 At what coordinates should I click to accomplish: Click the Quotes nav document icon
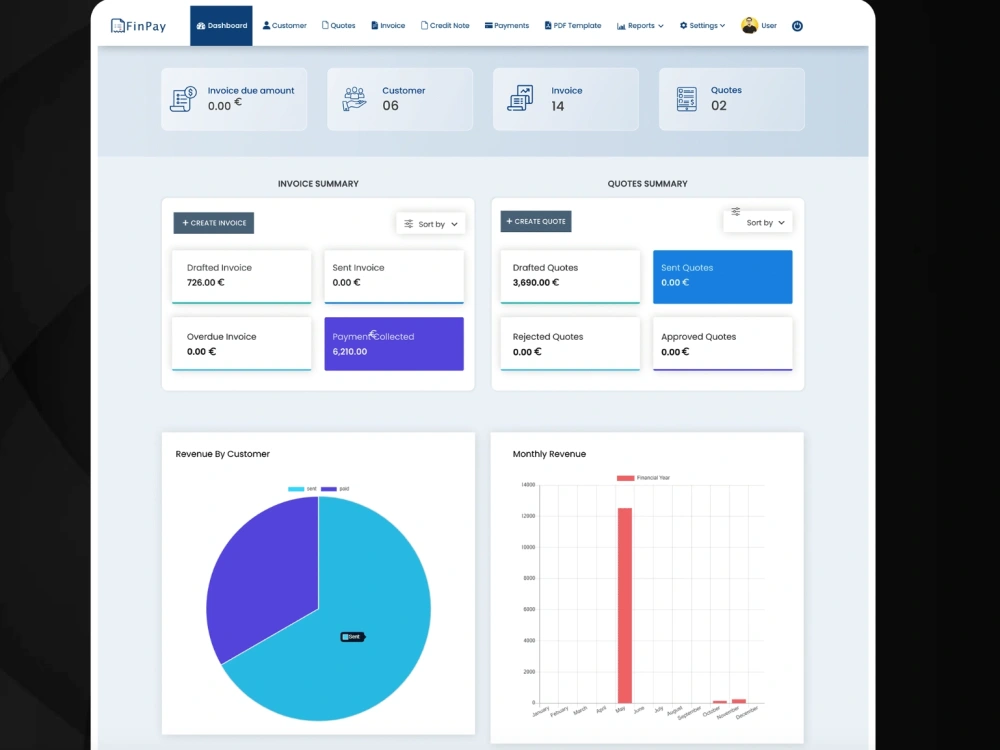click(325, 26)
